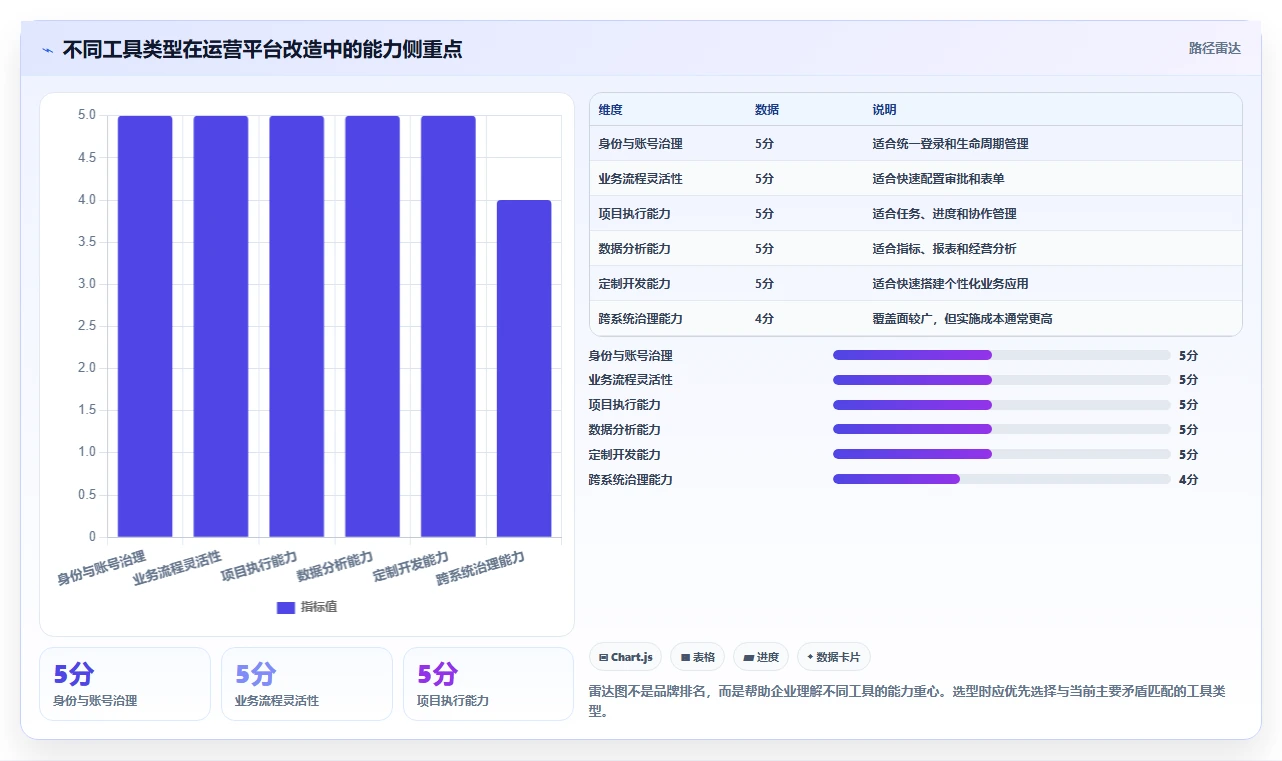
Task: Click the 路径雷达 label in the header
Action: pos(1214,48)
